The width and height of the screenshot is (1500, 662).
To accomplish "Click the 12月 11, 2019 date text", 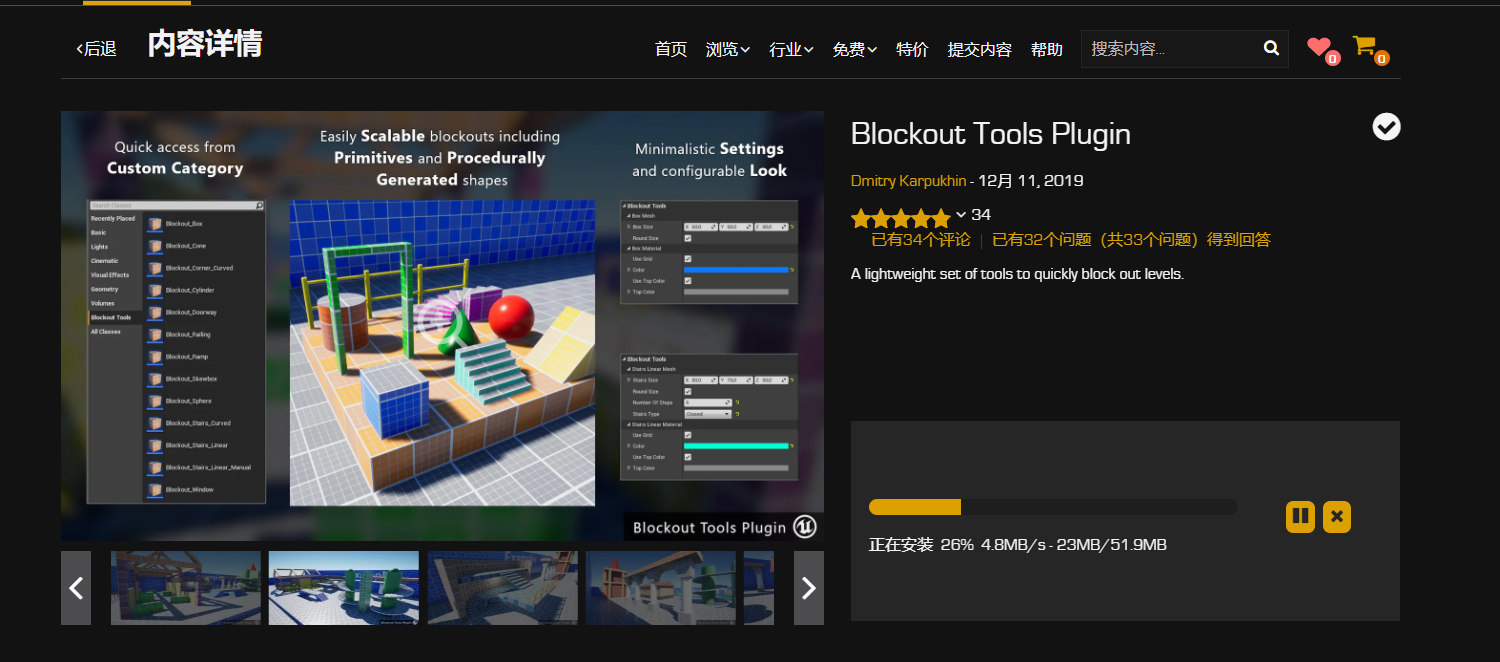I will pos(1031,181).
